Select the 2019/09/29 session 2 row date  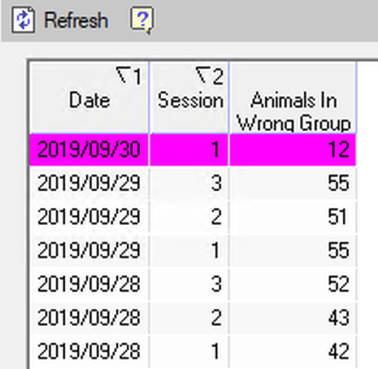point(89,217)
